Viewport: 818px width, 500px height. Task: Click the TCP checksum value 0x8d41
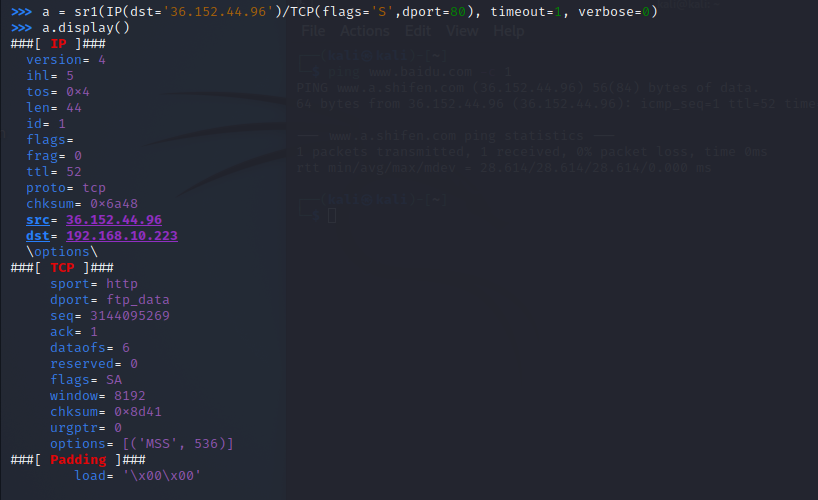[138, 412]
